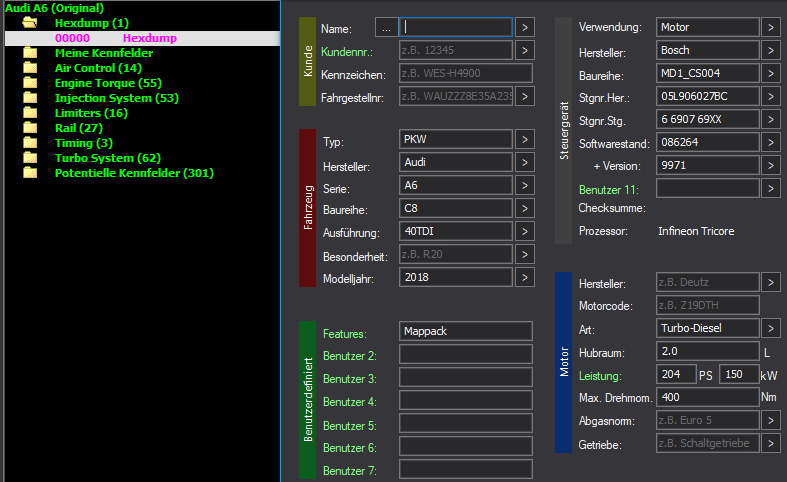Click the Potentielle Kennfelder (301) folder icon
Viewport: 787px width, 482px height.
[x=30, y=173]
